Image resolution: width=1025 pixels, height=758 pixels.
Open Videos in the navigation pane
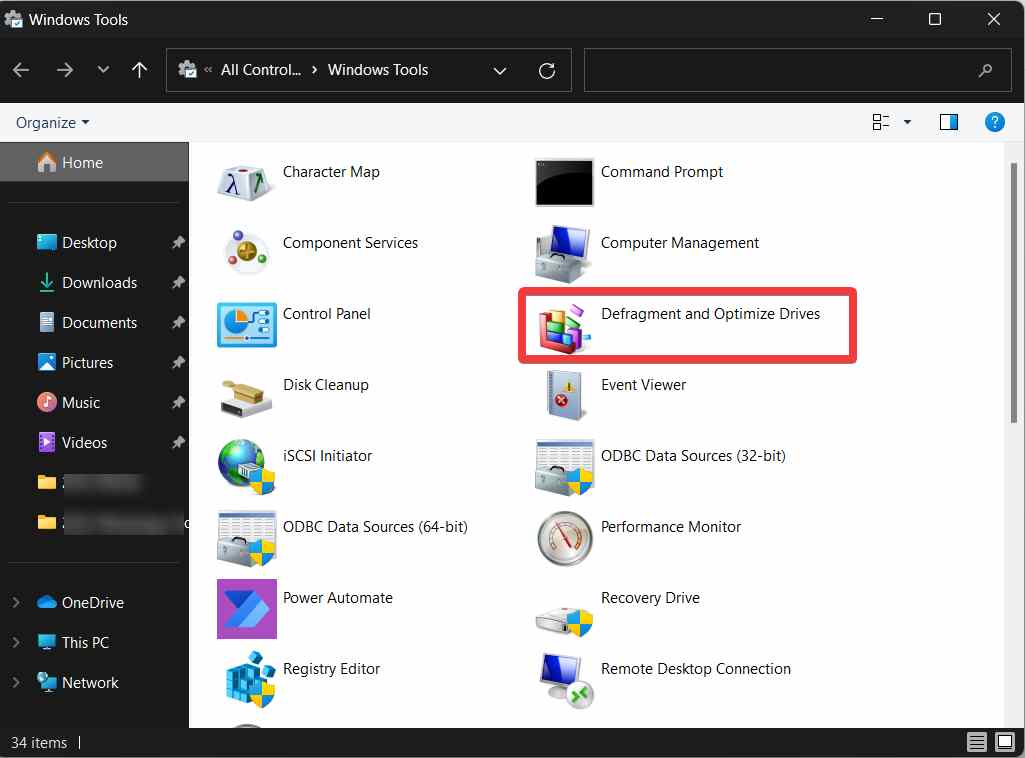coord(94,442)
